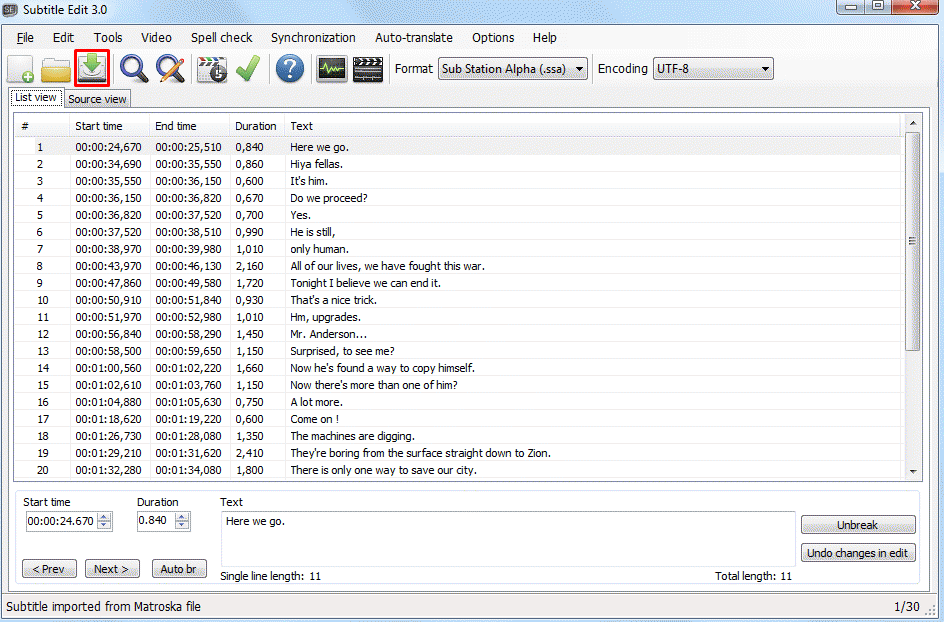
Task: Open the Auto-translate menu
Action: tap(414, 37)
